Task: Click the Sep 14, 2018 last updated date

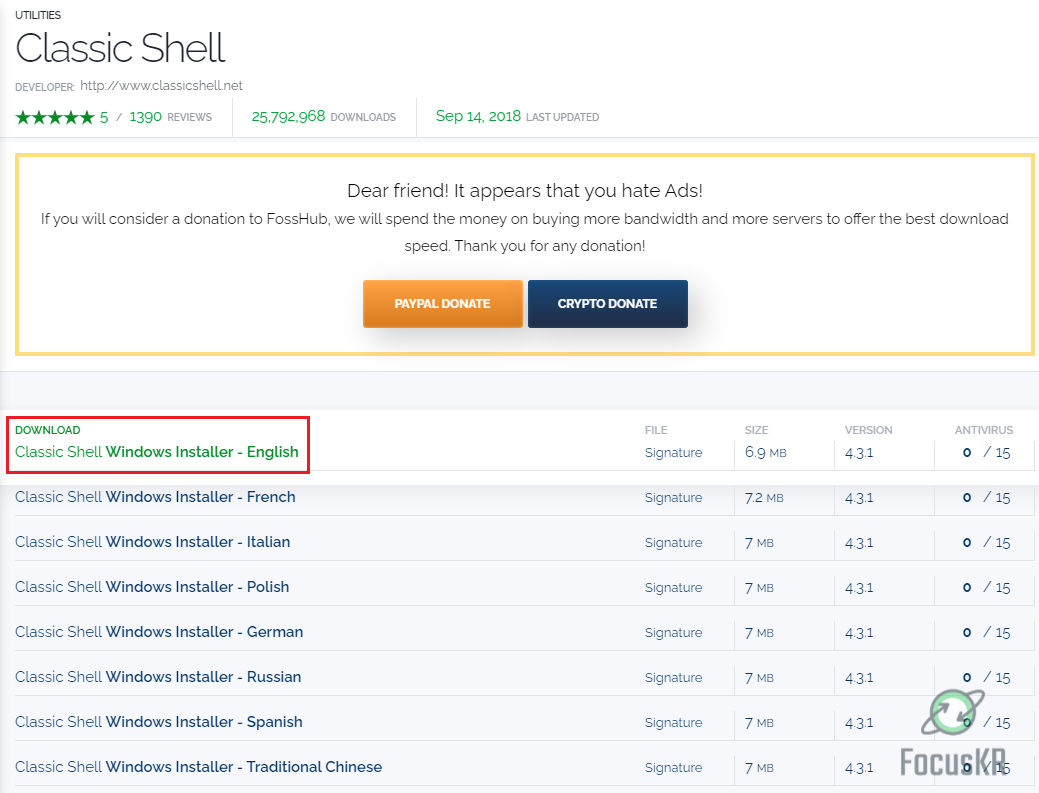Action: pos(517,117)
